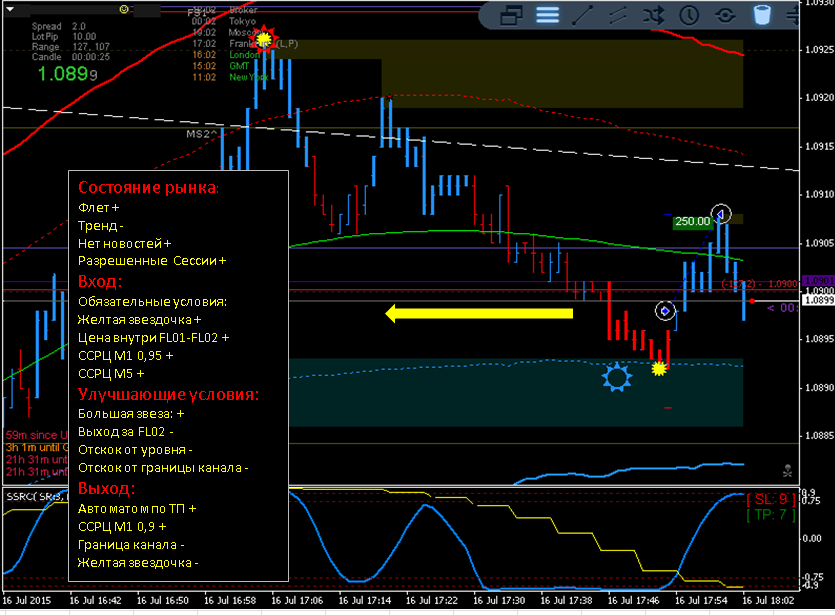This screenshot has height=615, width=835.
Task: Click the green London session label
Action: click(x=244, y=55)
